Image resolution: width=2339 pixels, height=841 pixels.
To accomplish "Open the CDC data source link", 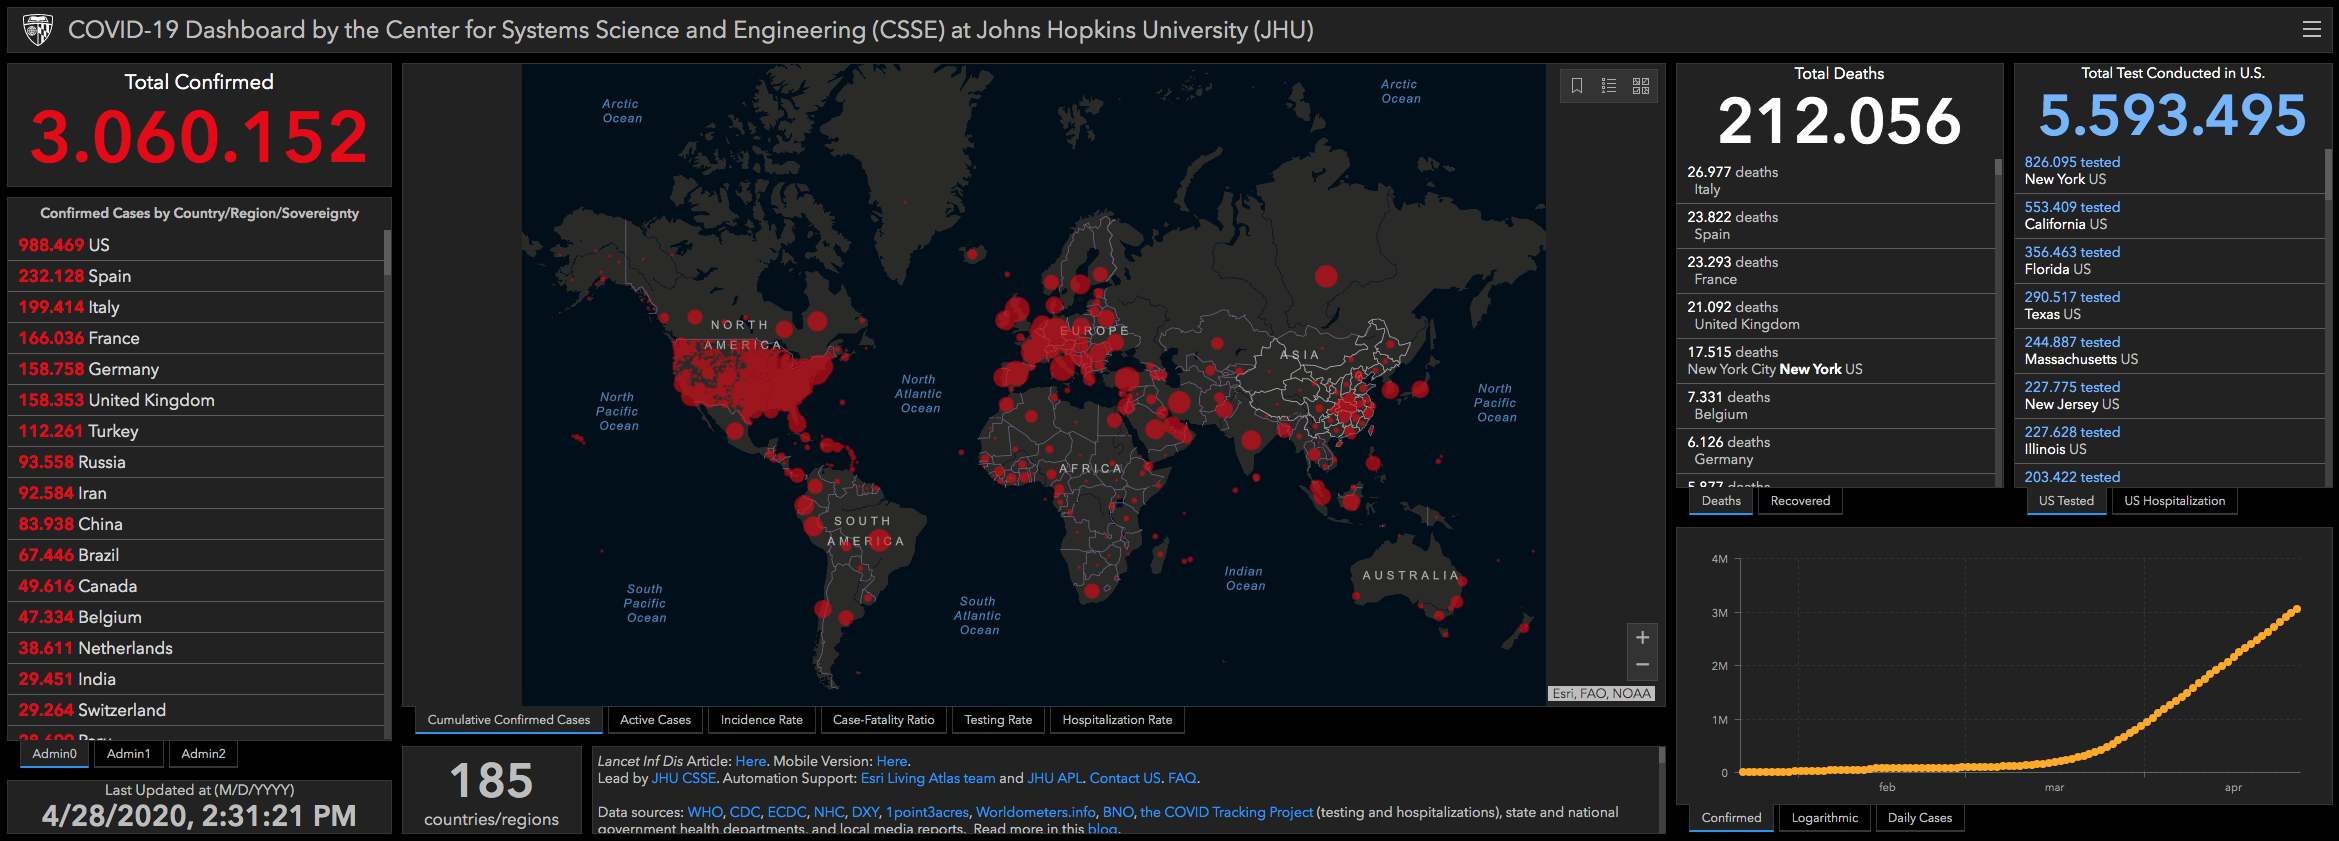I will point(745,812).
